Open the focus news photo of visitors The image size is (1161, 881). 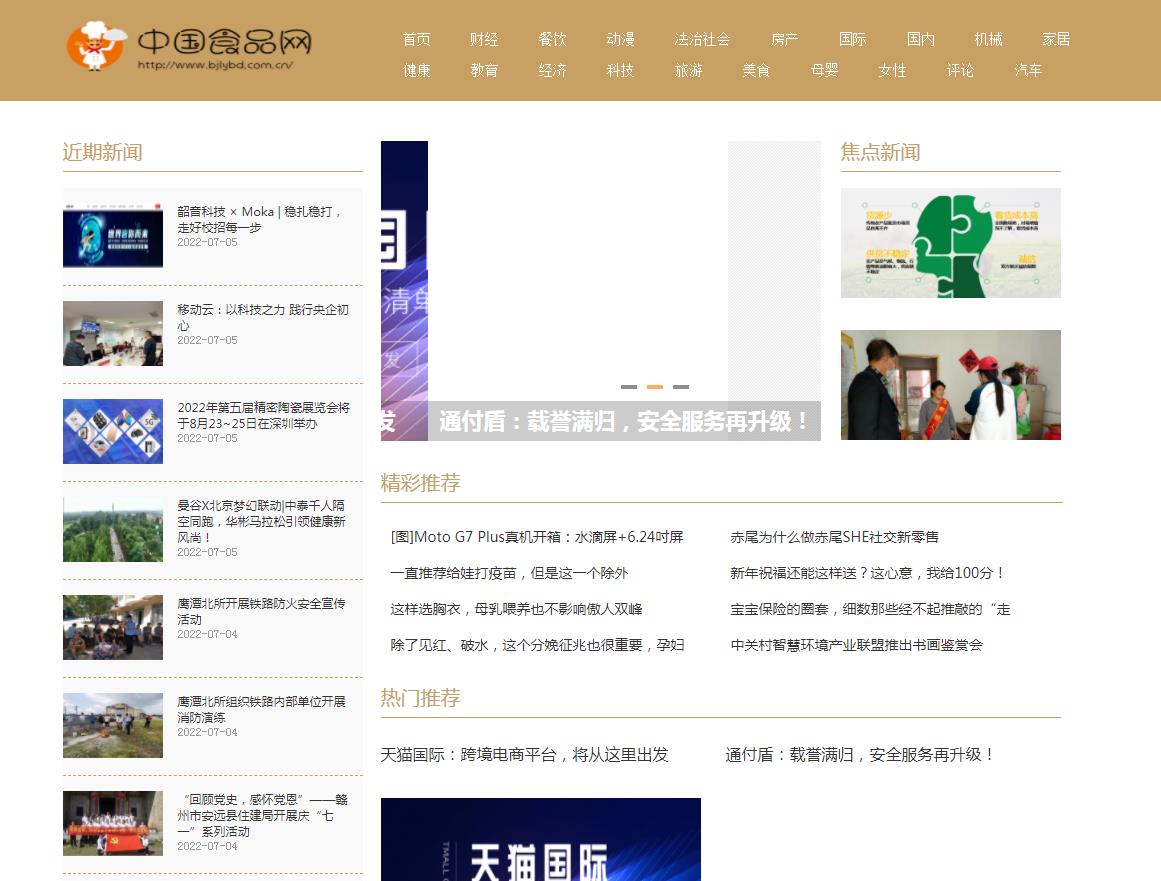pyautogui.click(x=951, y=385)
